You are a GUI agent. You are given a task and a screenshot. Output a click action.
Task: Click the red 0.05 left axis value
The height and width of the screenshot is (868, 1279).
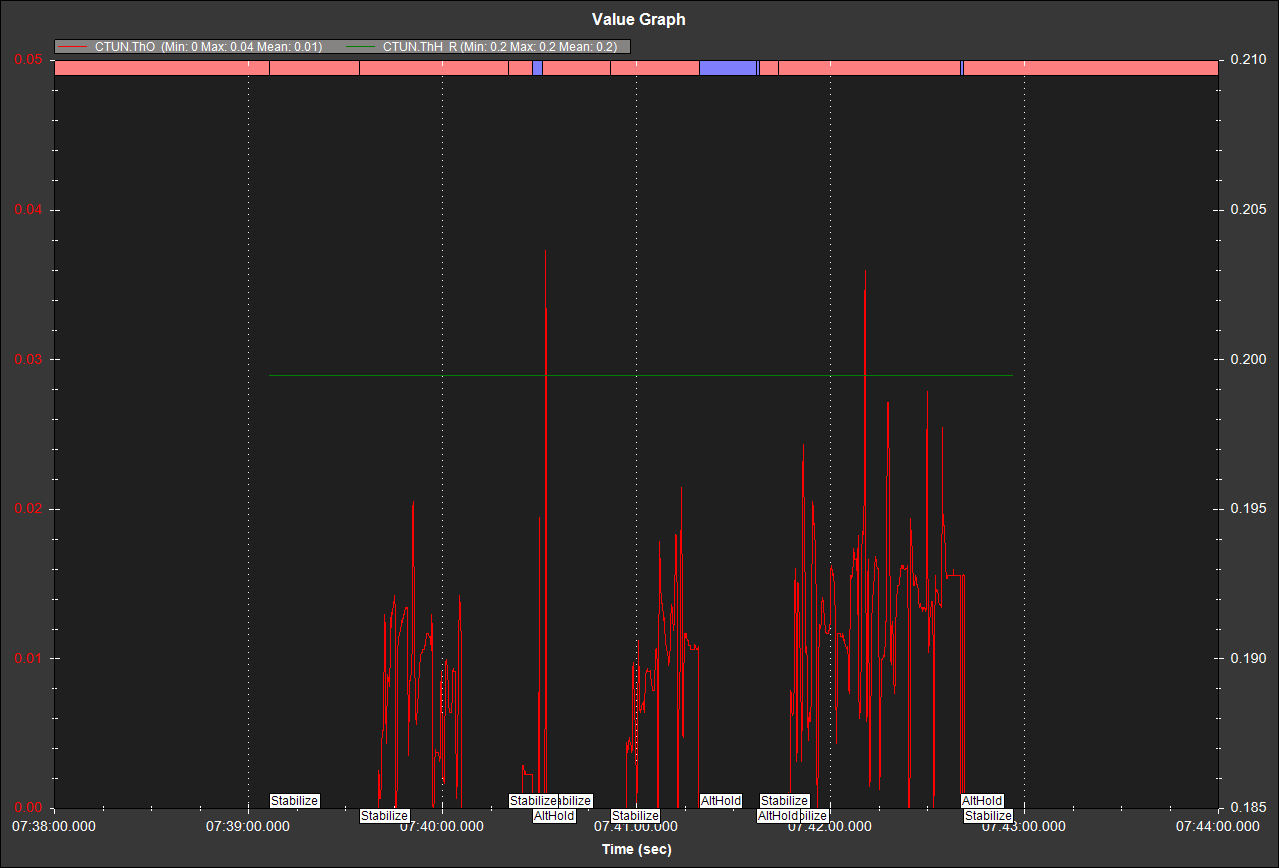tap(27, 60)
